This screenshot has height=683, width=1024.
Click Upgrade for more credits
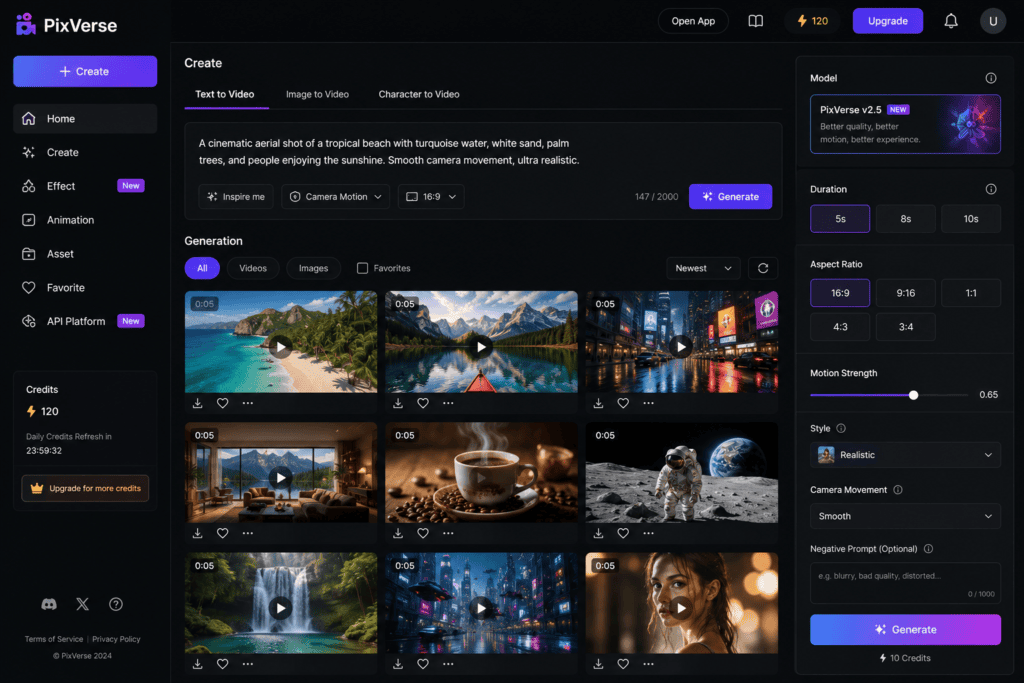click(85, 488)
